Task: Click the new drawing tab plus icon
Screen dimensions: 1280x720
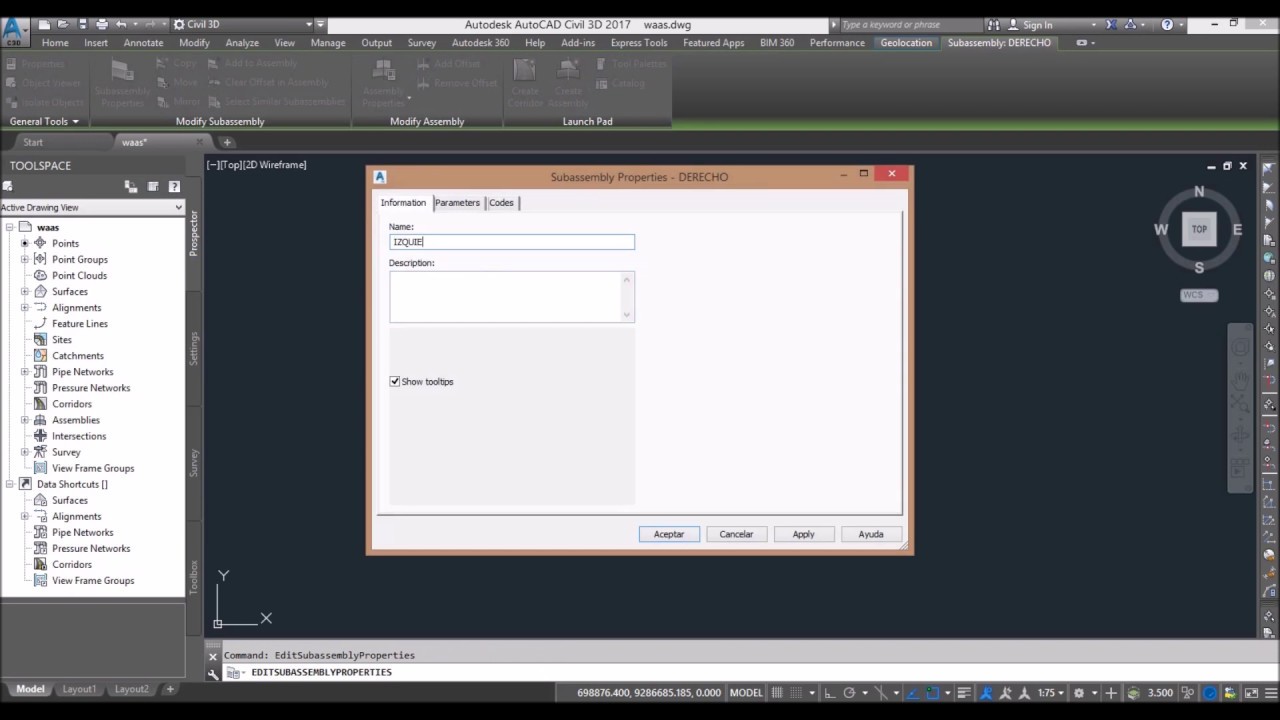Action: (x=227, y=142)
